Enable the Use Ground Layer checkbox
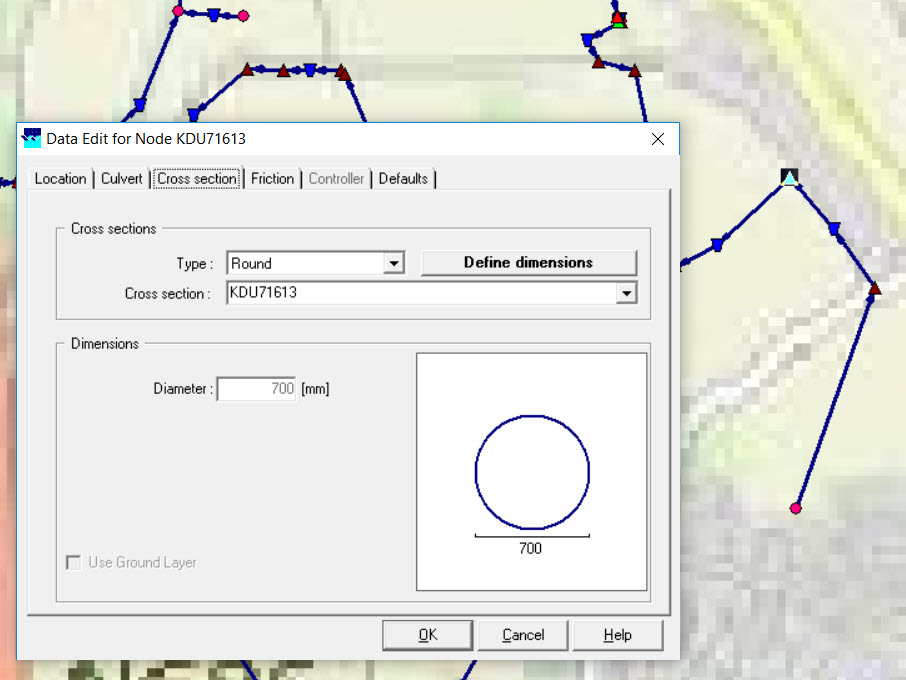 (x=74, y=563)
